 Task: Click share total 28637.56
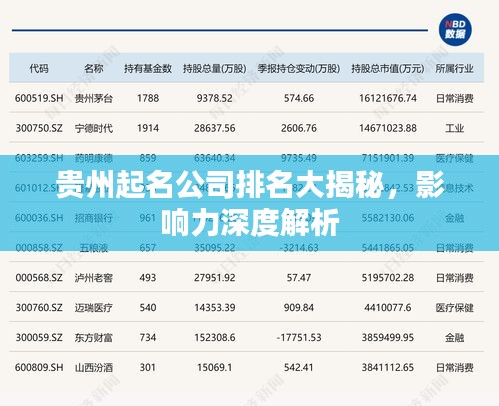215,128
